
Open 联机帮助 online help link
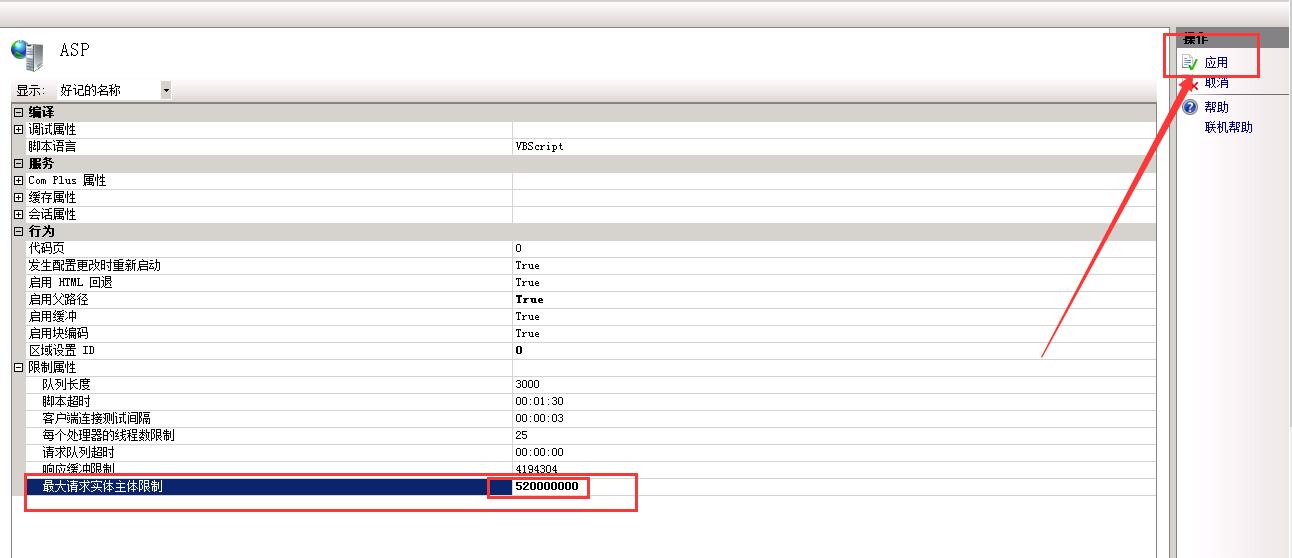pyautogui.click(x=1228, y=127)
